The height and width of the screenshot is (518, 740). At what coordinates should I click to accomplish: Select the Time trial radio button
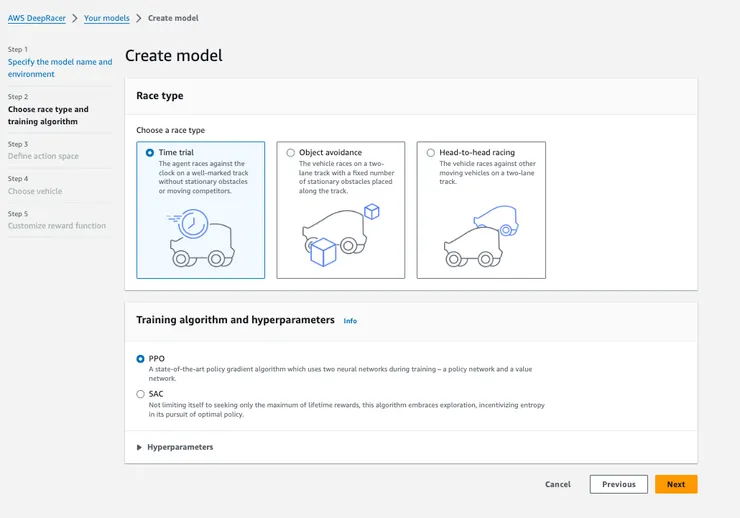150,153
